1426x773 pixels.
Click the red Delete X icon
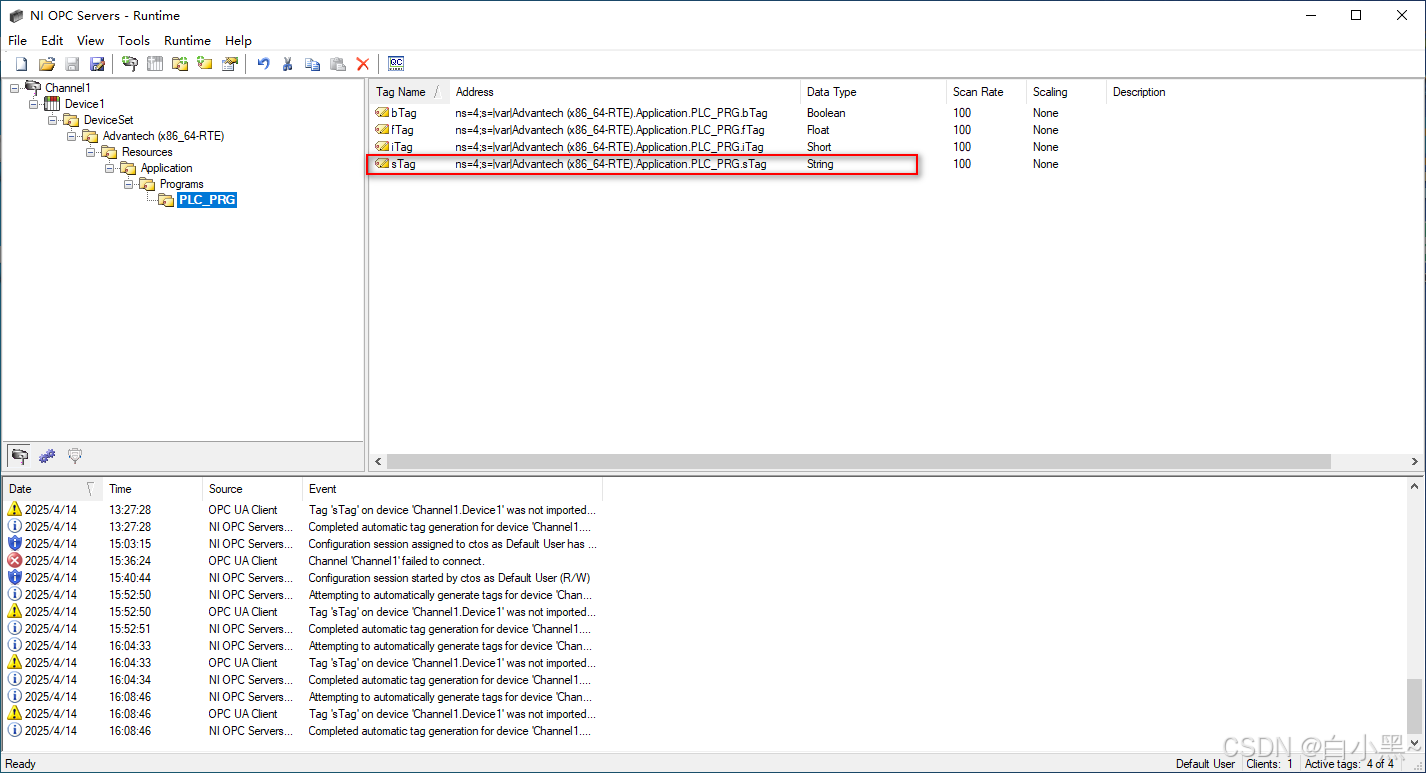[363, 64]
